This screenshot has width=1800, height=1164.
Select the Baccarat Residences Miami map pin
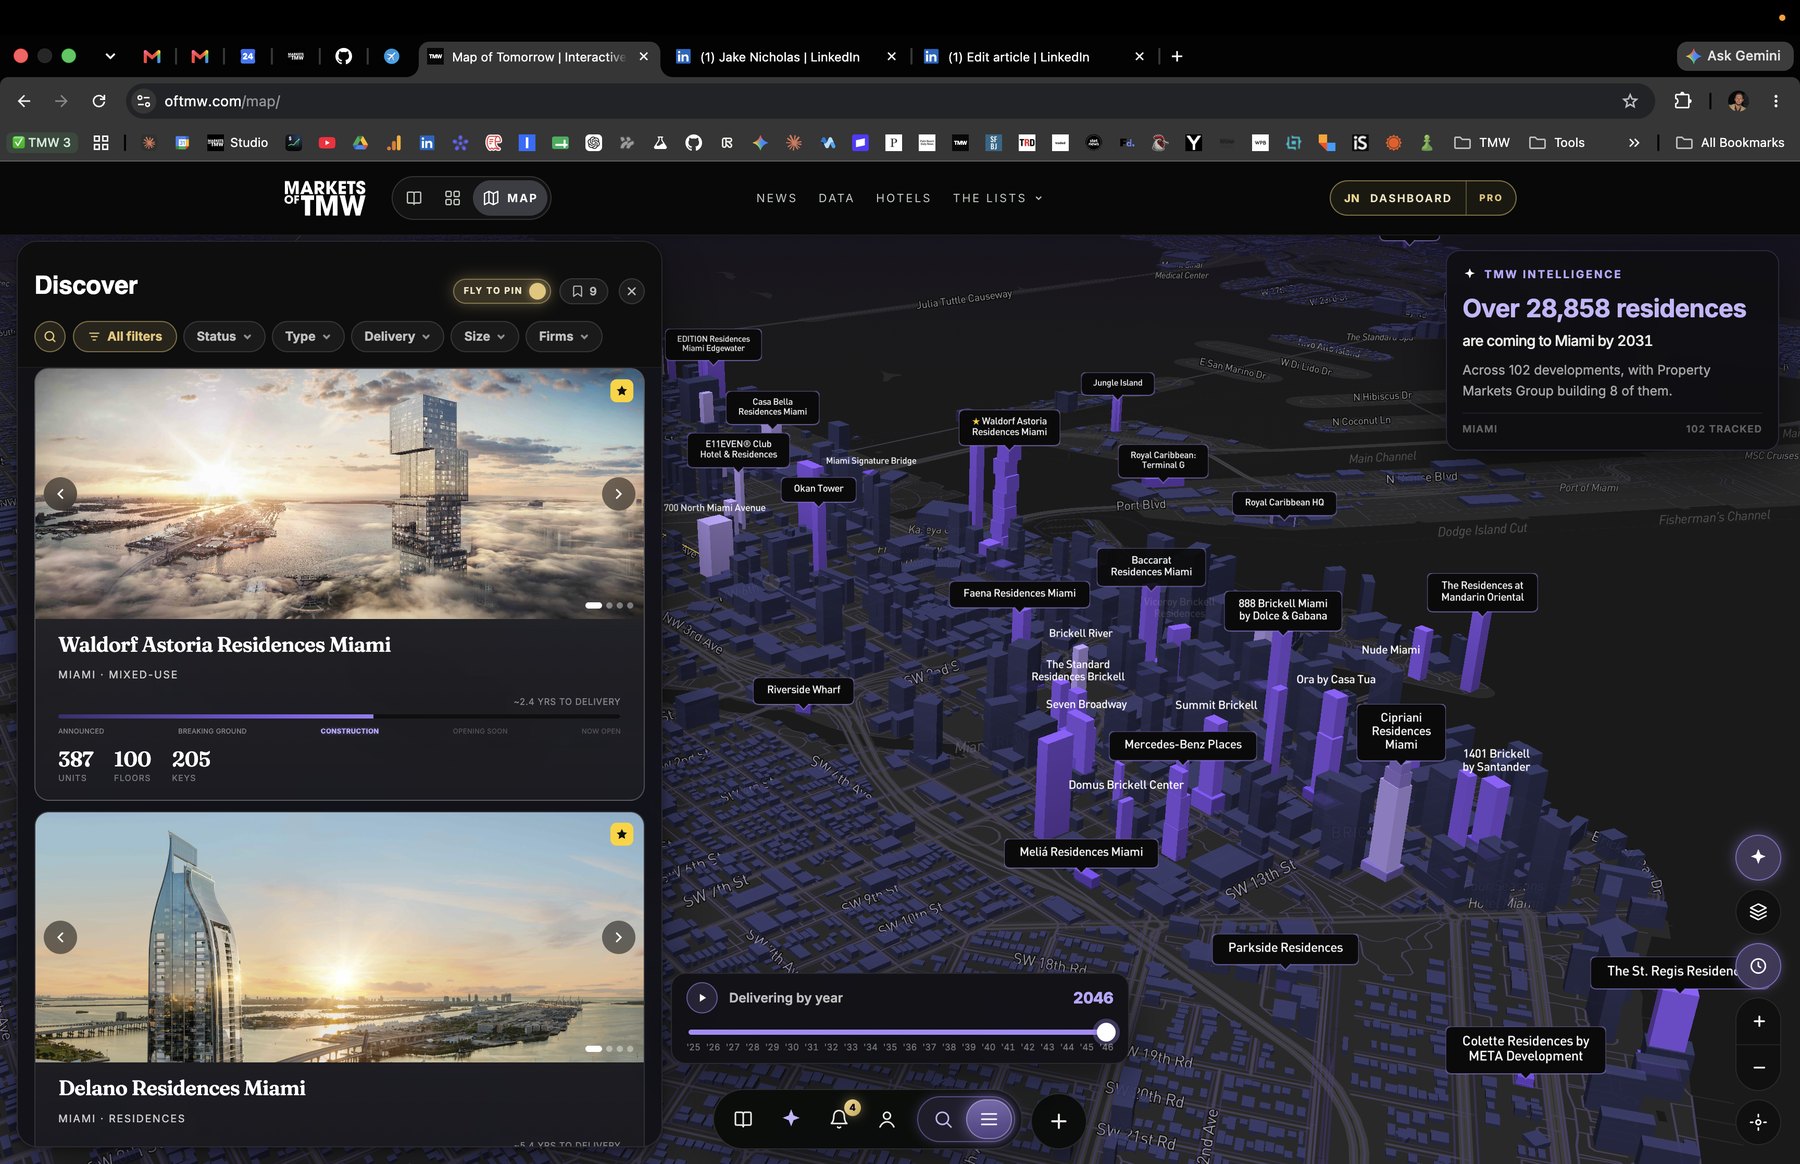click(1151, 567)
